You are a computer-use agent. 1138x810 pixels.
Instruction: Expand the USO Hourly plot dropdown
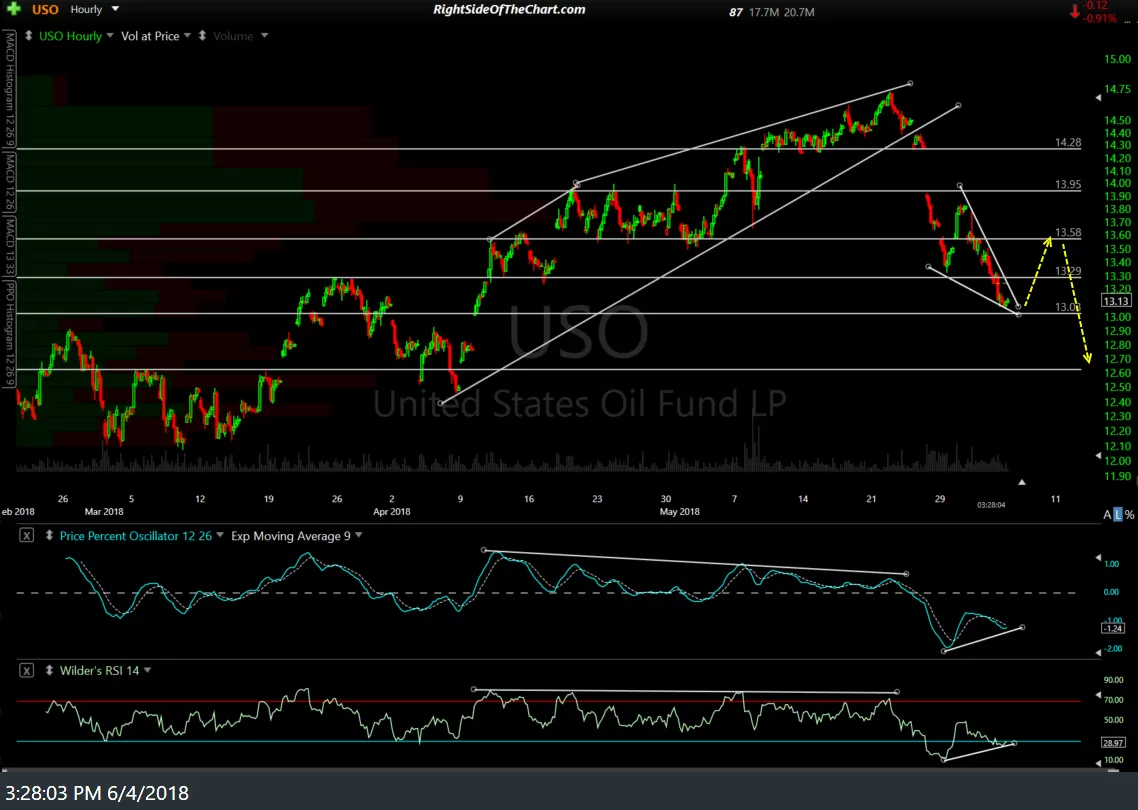click(110, 36)
